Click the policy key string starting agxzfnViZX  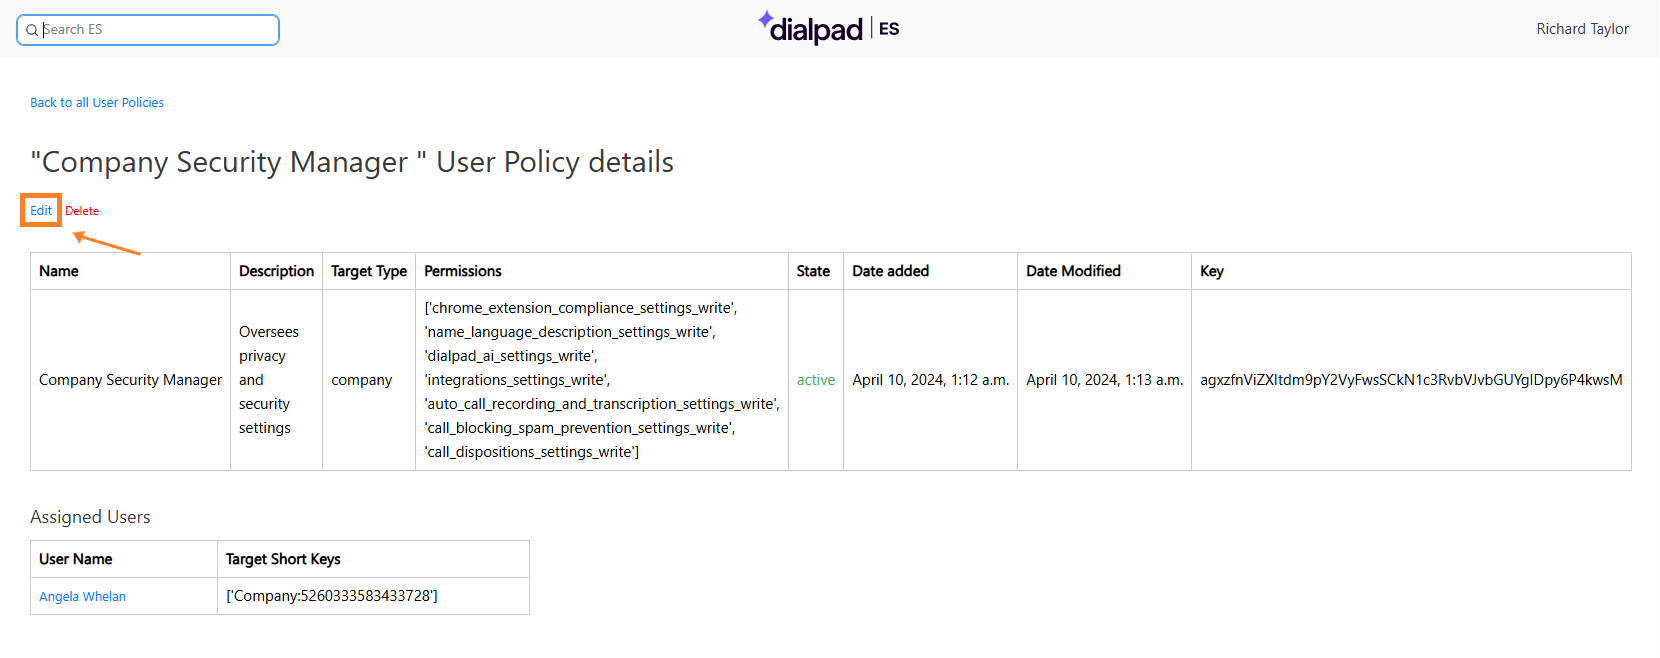pyautogui.click(x=1411, y=380)
